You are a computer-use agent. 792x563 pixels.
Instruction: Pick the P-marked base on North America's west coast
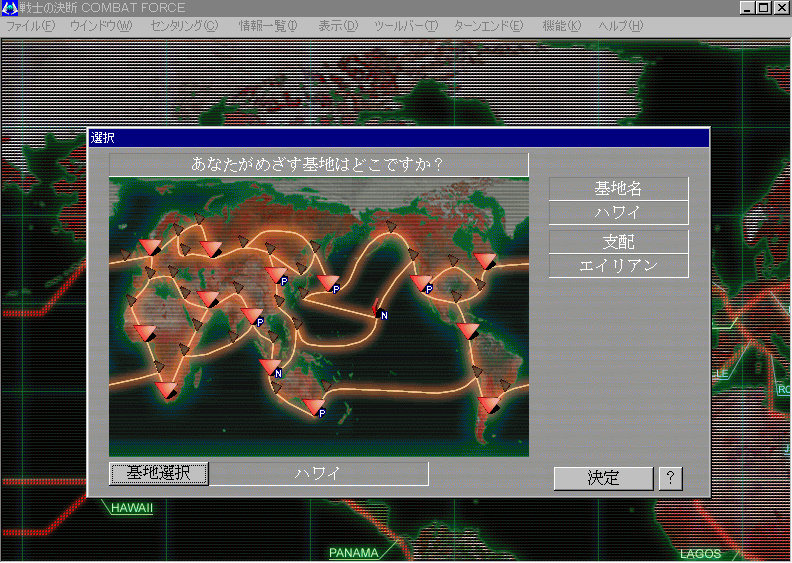(422, 284)
